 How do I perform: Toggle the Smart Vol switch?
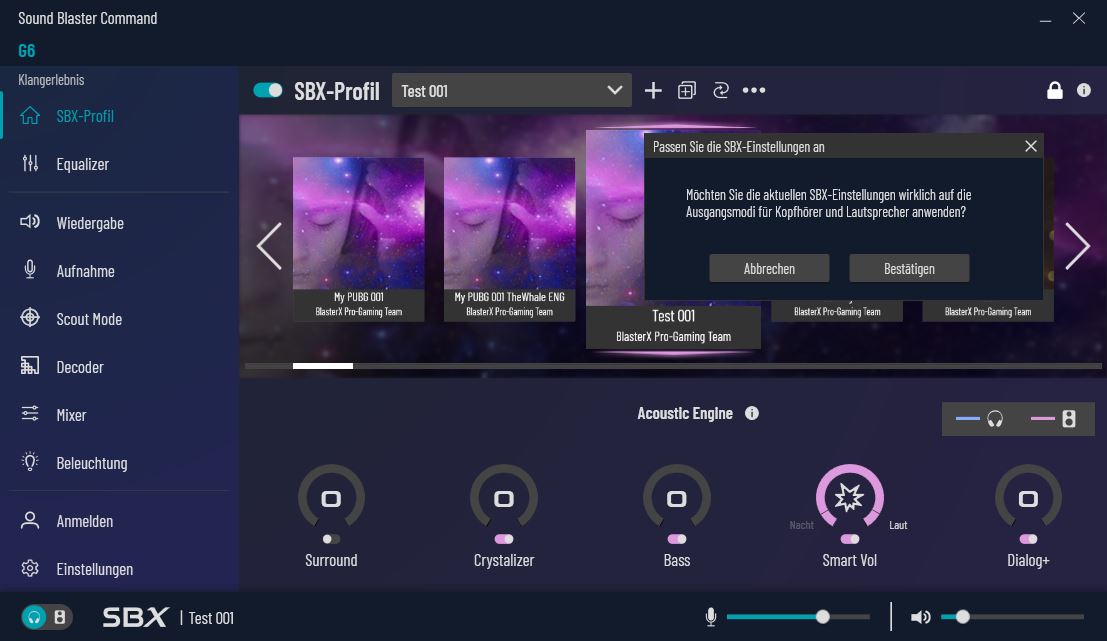(850, 539)
